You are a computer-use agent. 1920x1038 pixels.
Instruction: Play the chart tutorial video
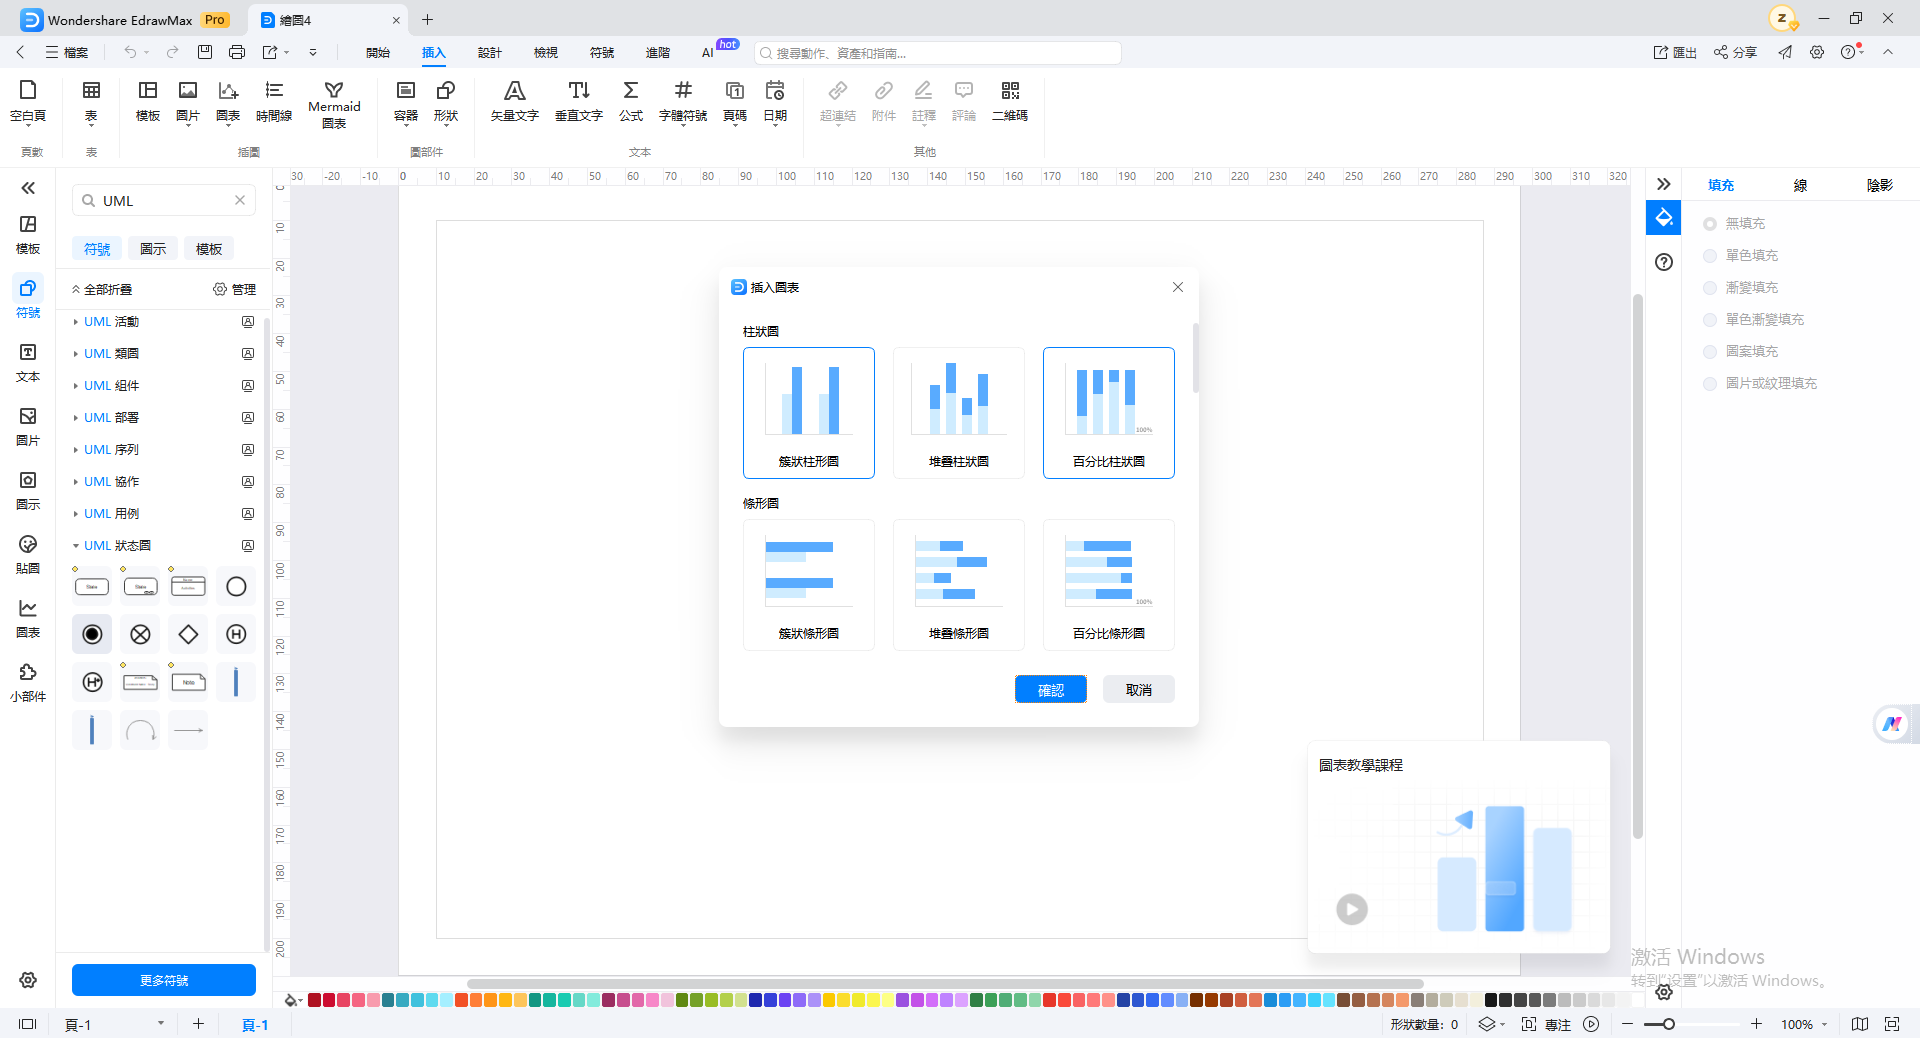click(x=1352, y=909)
